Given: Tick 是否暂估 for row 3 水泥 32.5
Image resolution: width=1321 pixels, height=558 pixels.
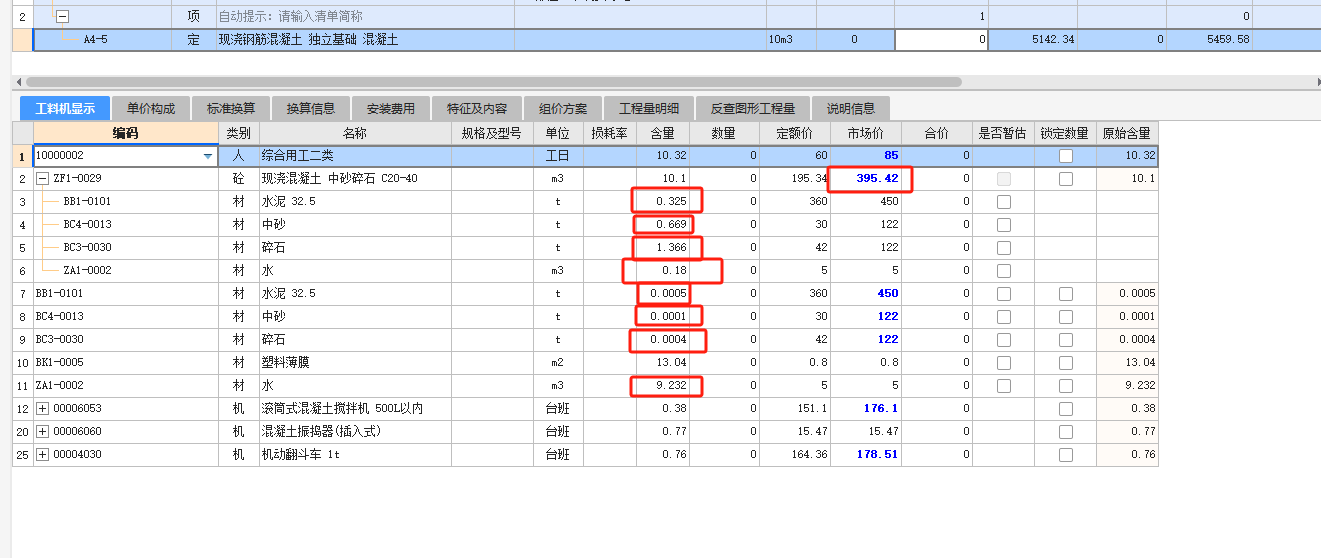Looking at the screenshot, I should point(1003,202).
